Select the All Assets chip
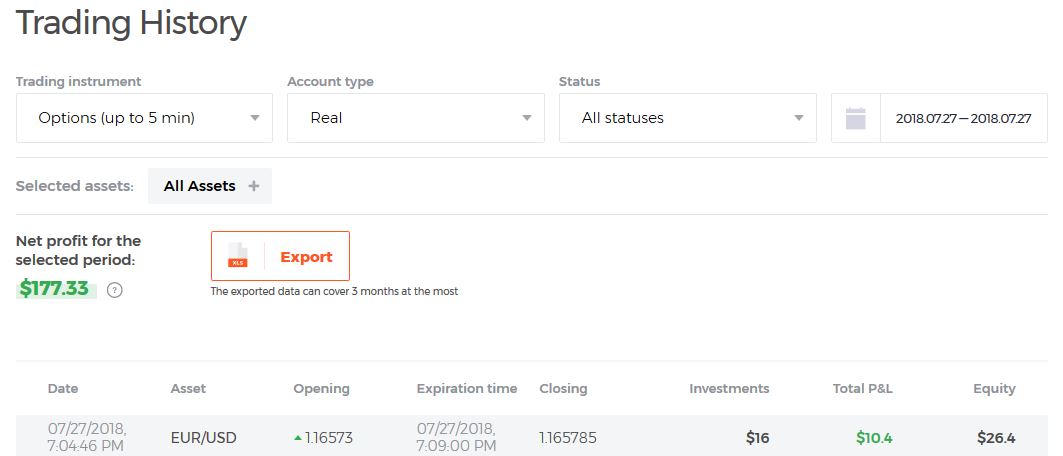The width and height of the screenshot is (1063, 456). click(210, 186)
